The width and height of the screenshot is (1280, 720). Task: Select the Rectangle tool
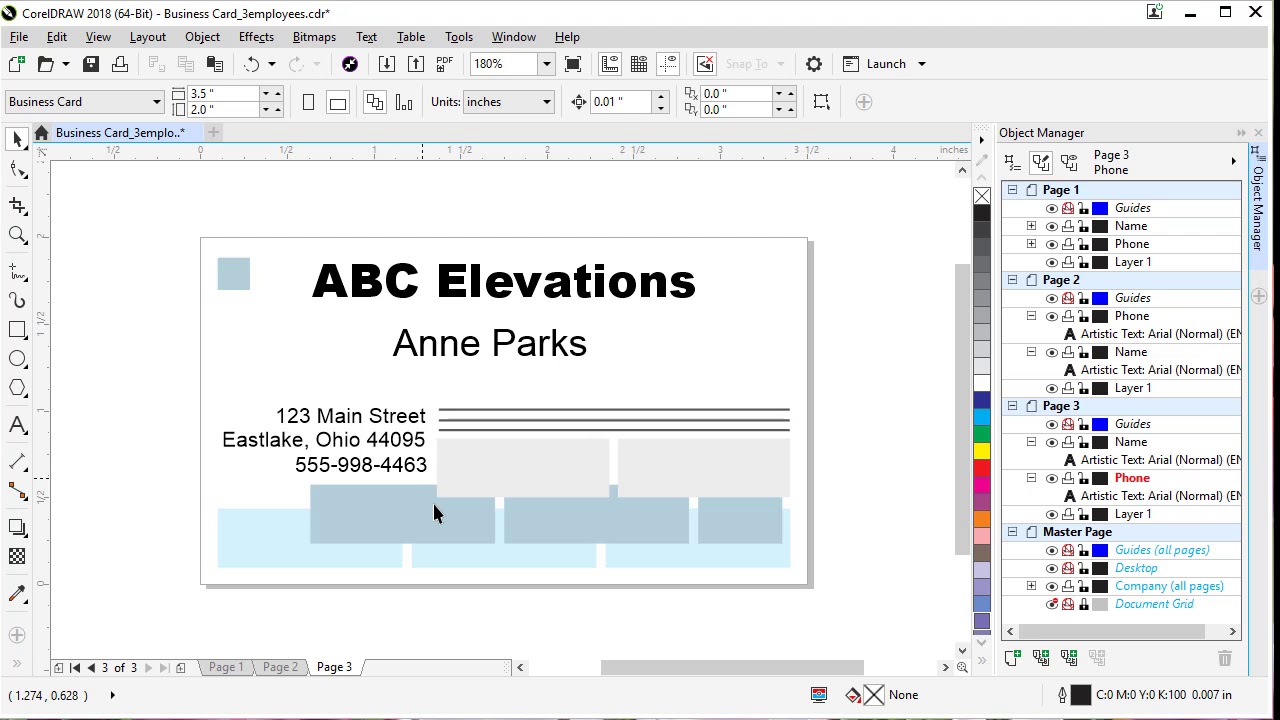[17, 330]
